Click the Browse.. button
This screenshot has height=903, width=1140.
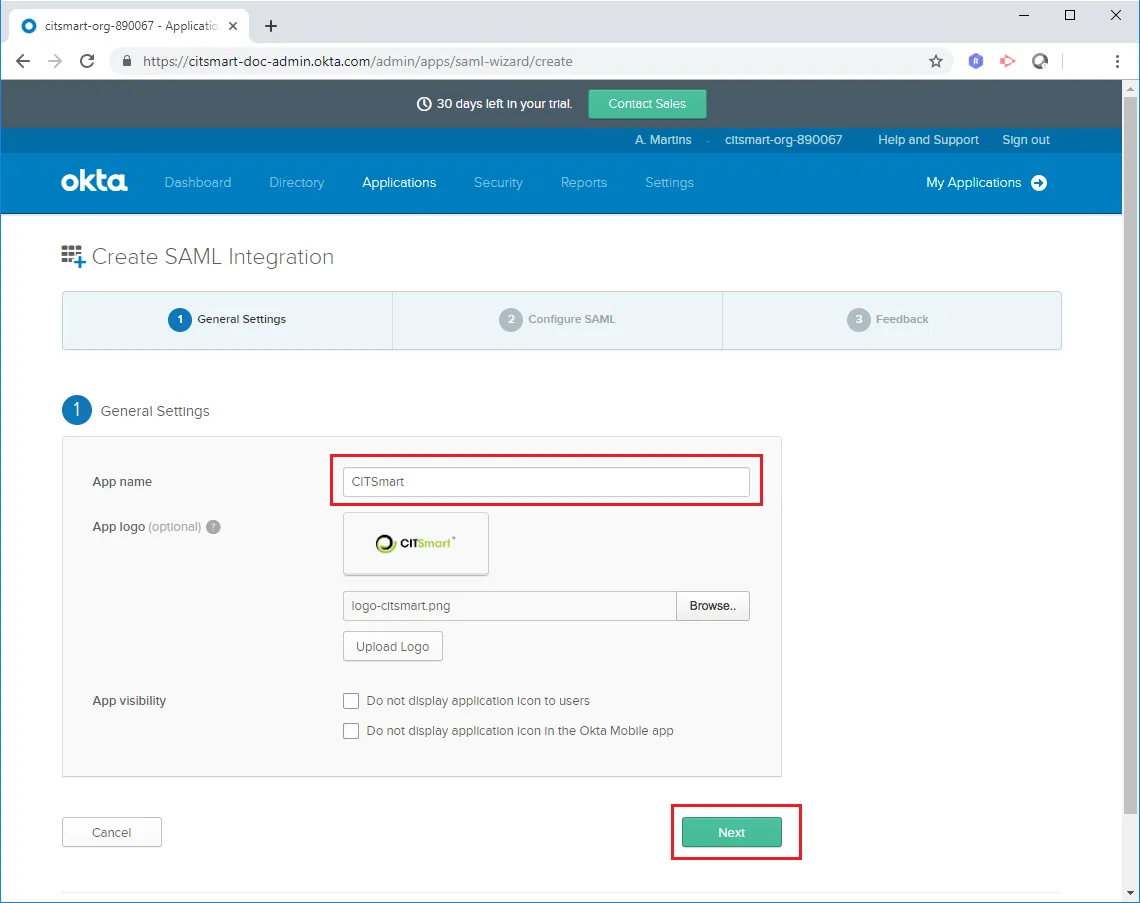tap(712, 606)
